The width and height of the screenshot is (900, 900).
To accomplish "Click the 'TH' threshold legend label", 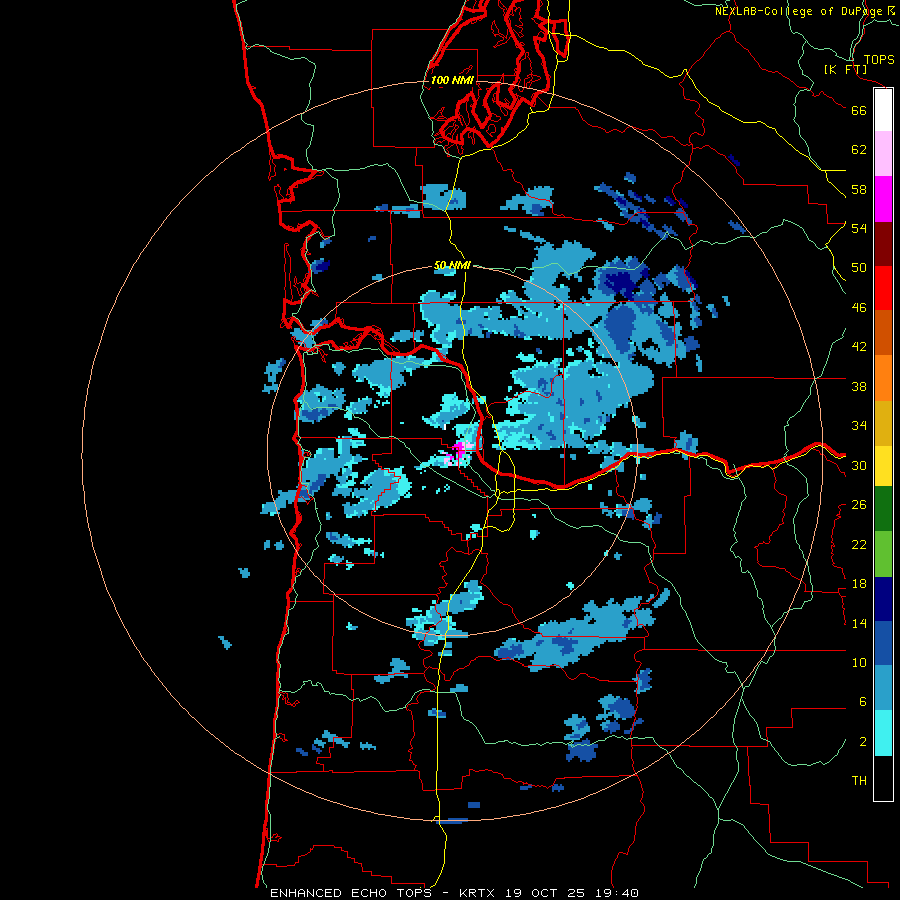I will click(859, 781).
